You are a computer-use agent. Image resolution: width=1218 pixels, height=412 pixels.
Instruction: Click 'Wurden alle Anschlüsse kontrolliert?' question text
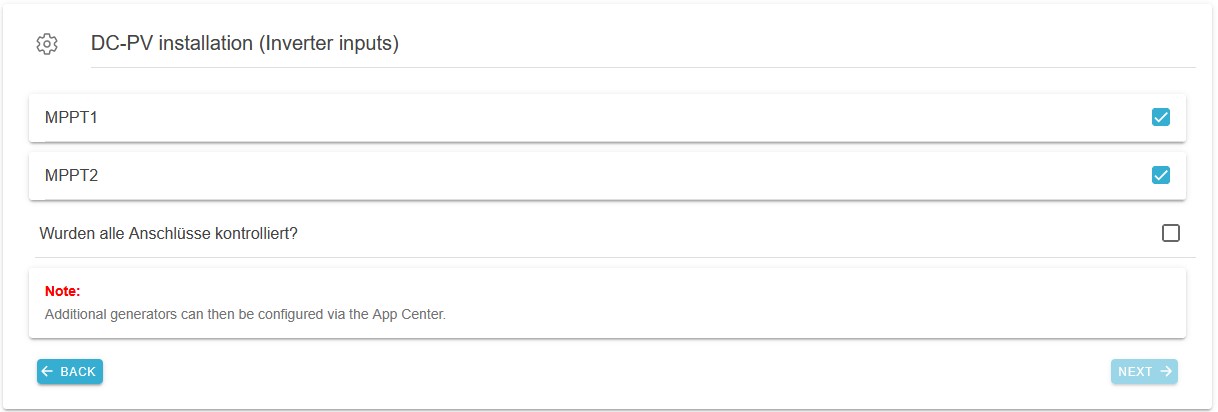[169, 233]
